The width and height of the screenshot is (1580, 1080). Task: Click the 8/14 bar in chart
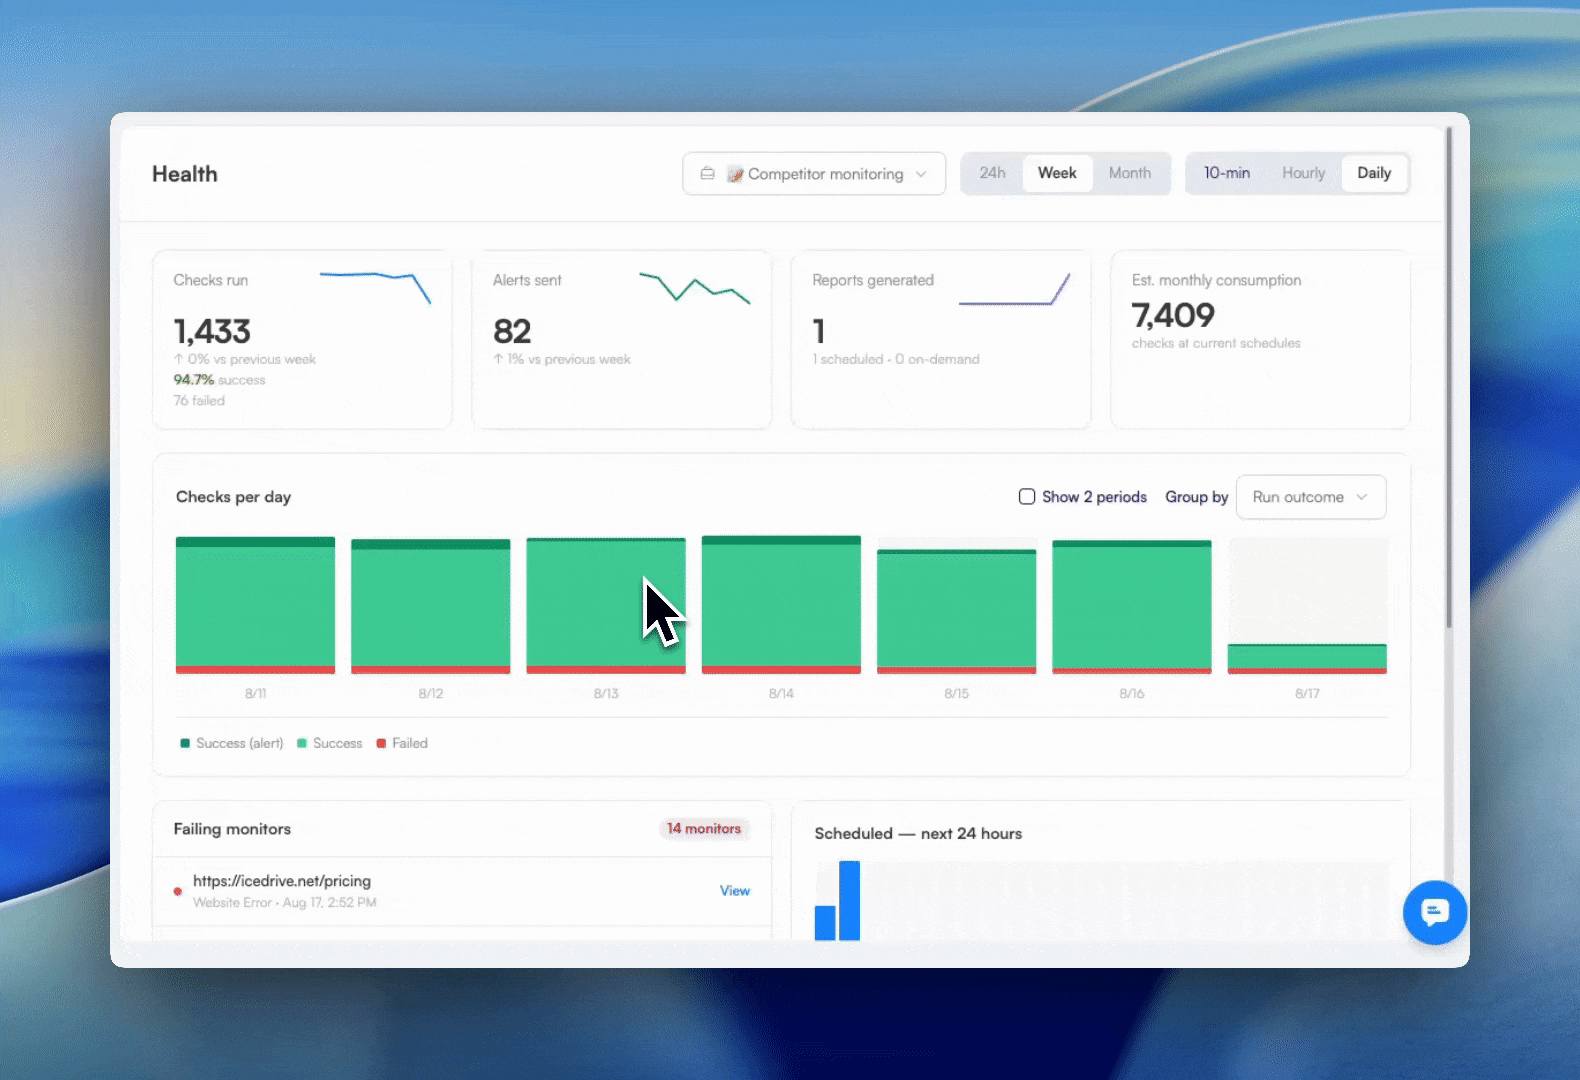[x=781, y=605]
